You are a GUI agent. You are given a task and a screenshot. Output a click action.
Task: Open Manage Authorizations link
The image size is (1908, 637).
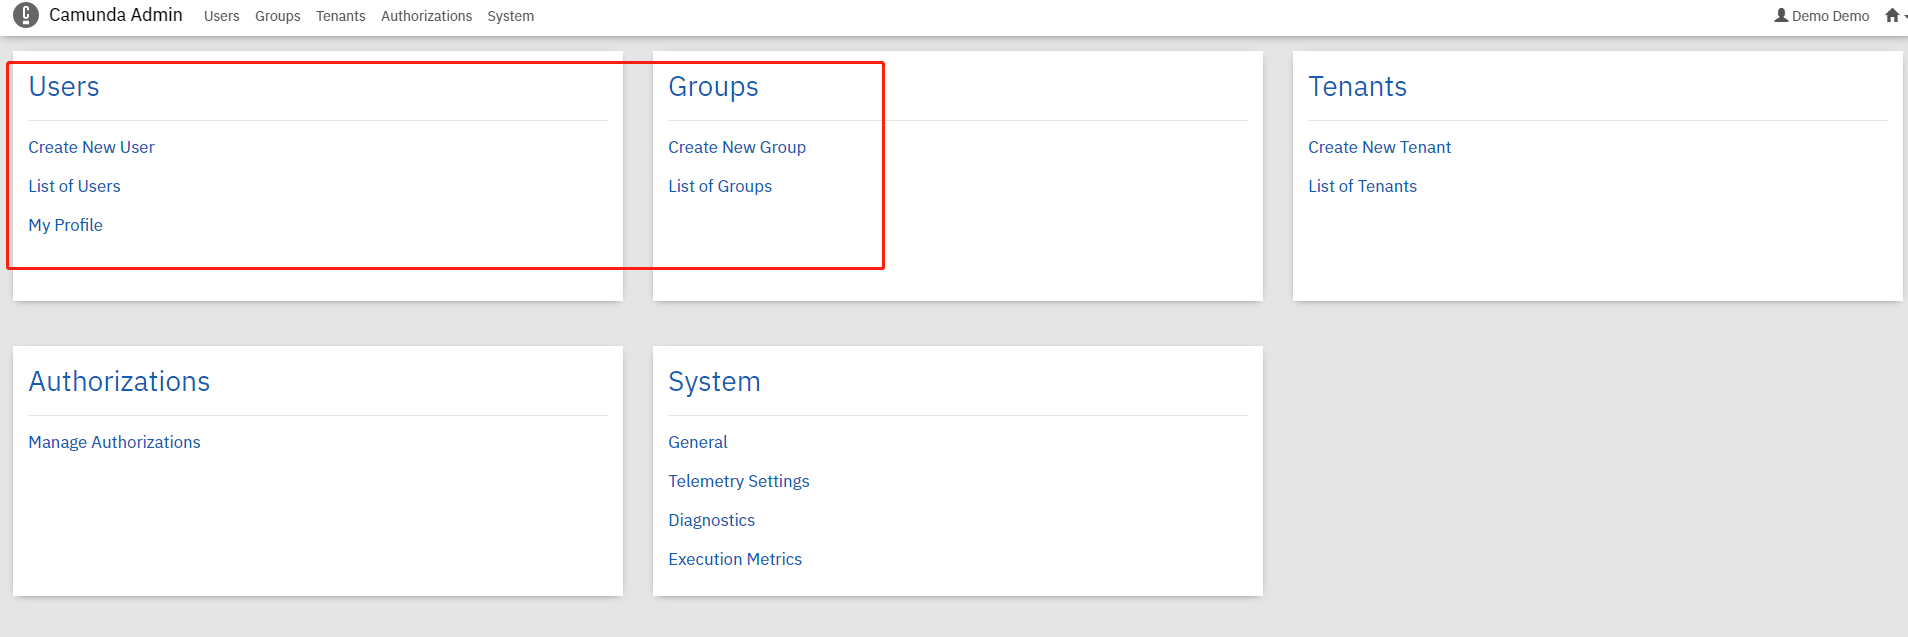(114, 442)
